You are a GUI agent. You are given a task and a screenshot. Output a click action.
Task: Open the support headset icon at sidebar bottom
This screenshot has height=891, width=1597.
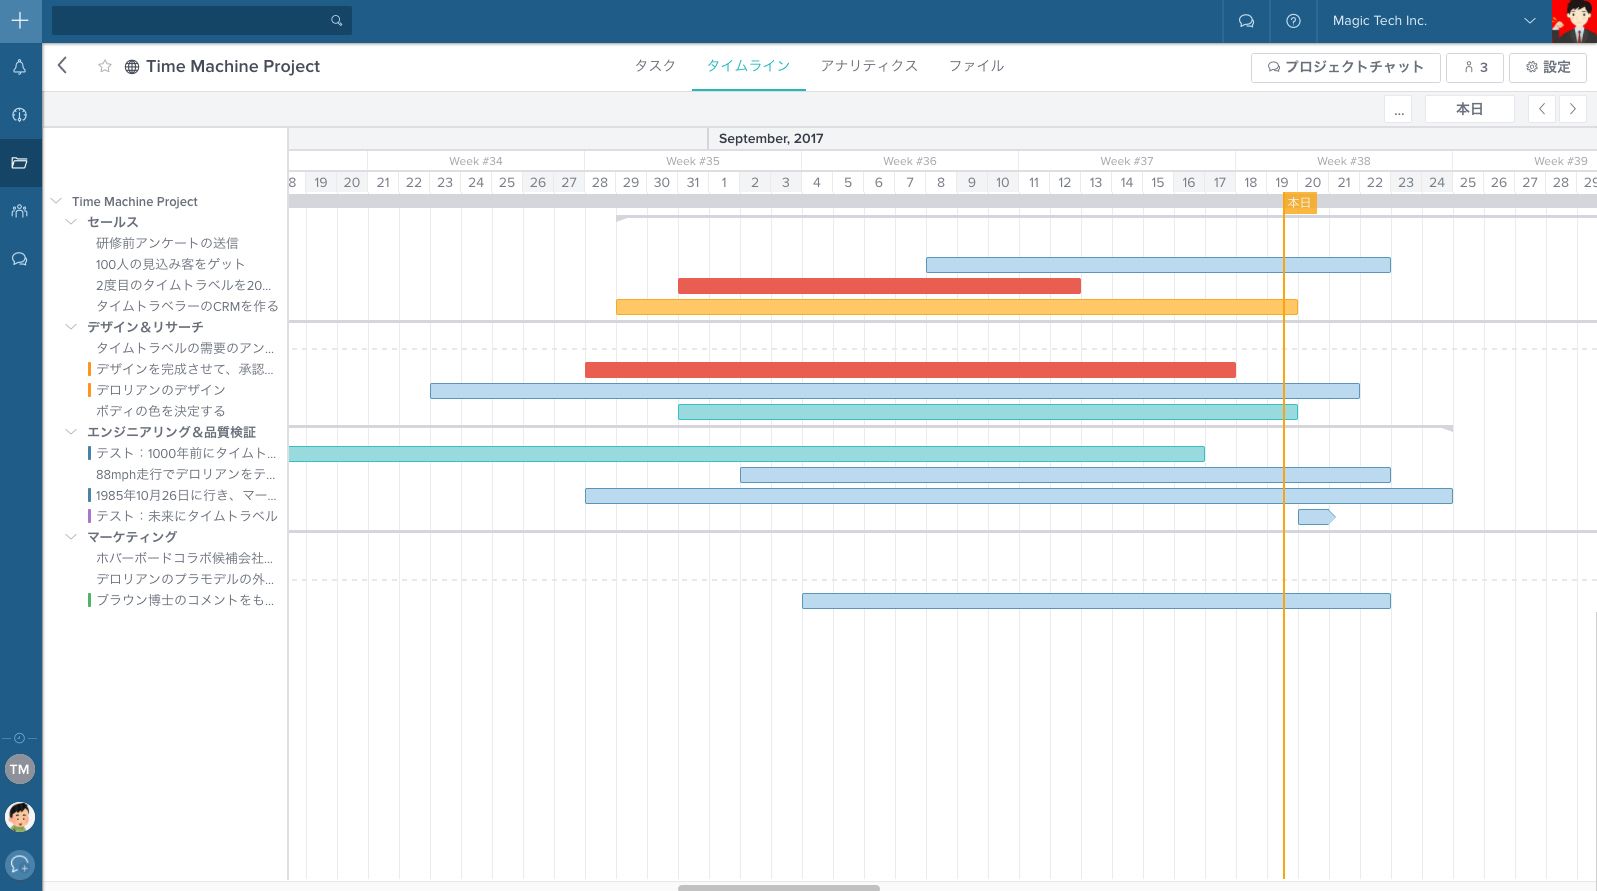click(20, 865)
